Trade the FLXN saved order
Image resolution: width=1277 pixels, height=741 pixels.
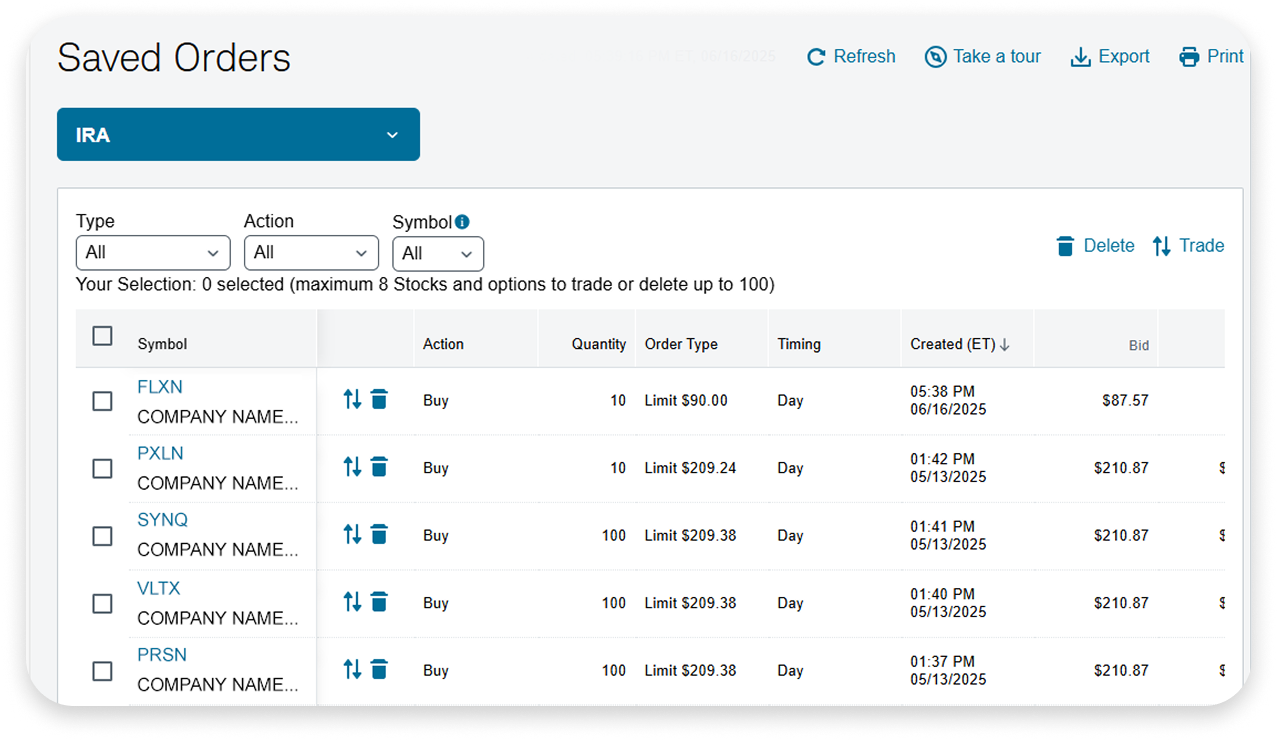[x=352, y=400]
